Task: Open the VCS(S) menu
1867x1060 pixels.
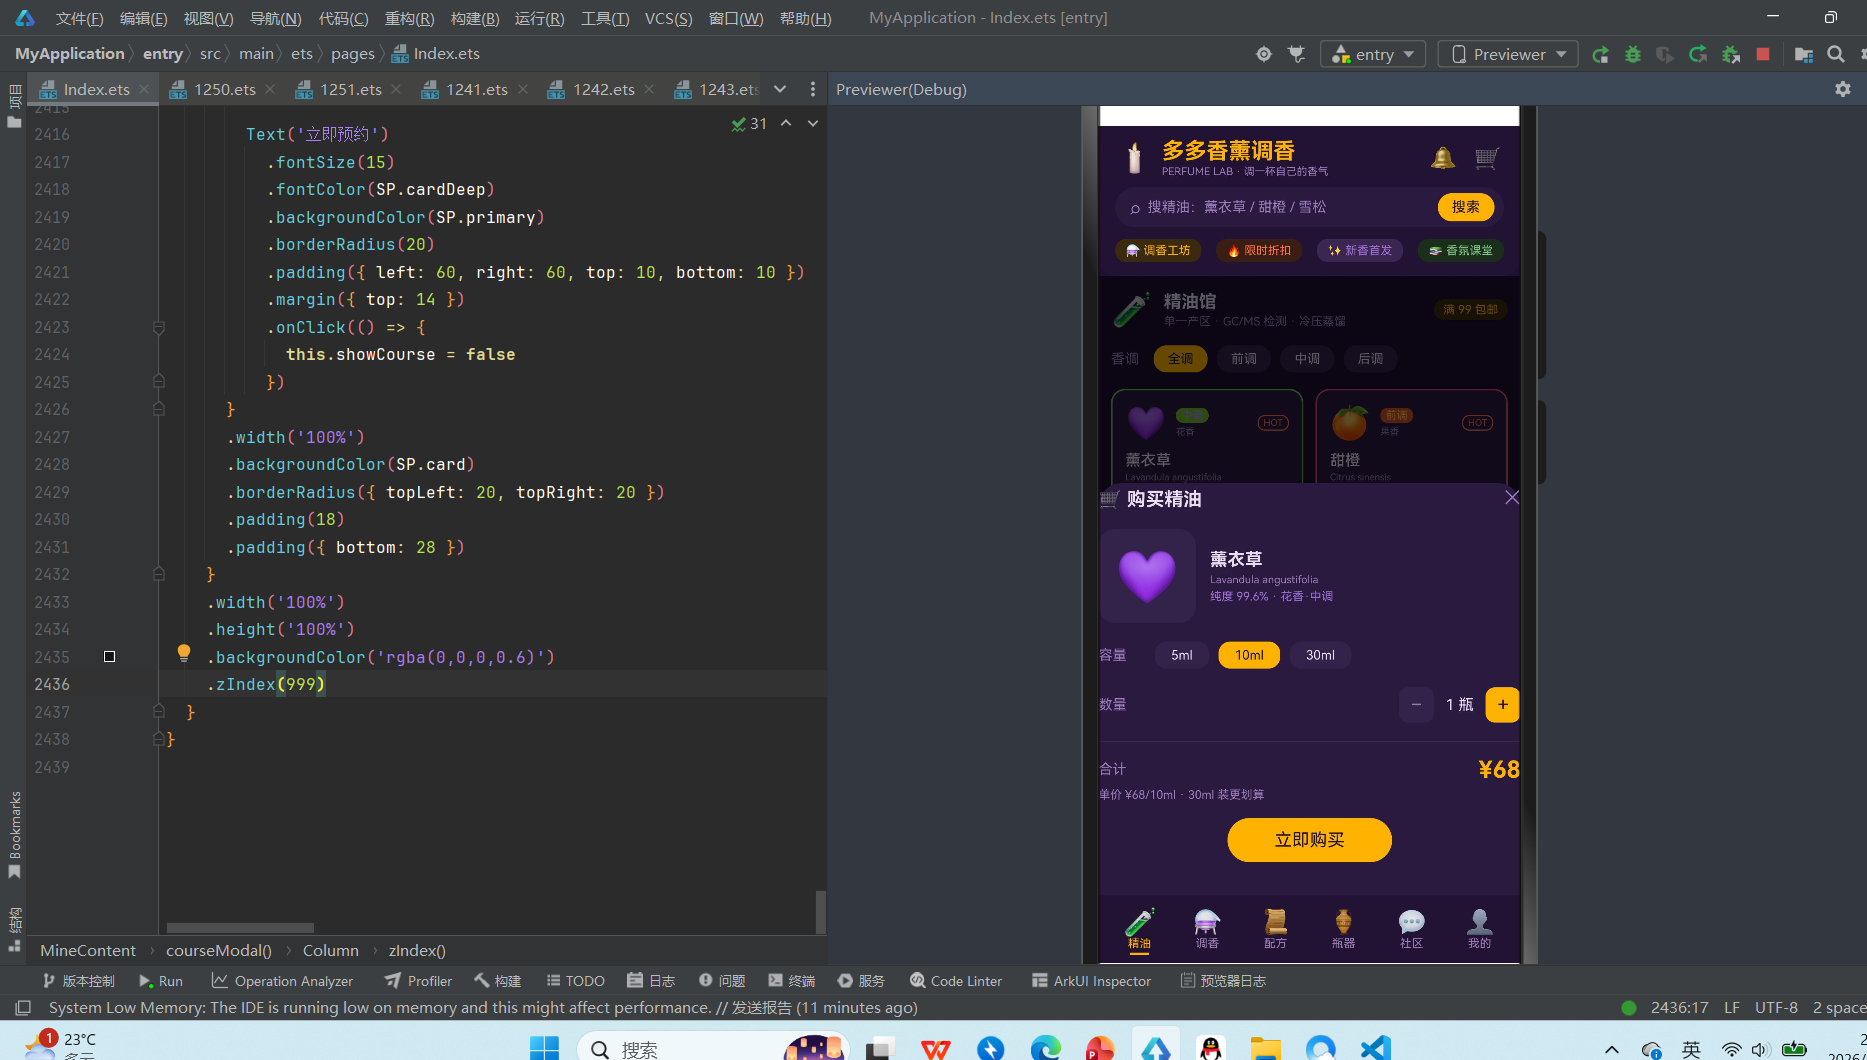Action: (x=669, y=18)
